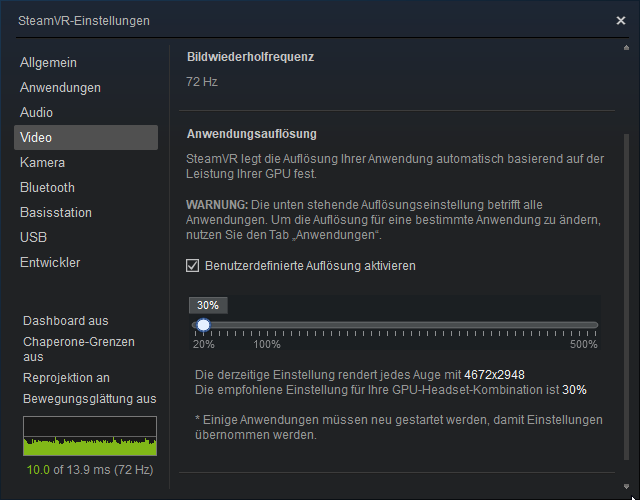The height and width of the screenshot is (500, 640).
Task: Open the Basisstation tab
Action: point(56,213)
